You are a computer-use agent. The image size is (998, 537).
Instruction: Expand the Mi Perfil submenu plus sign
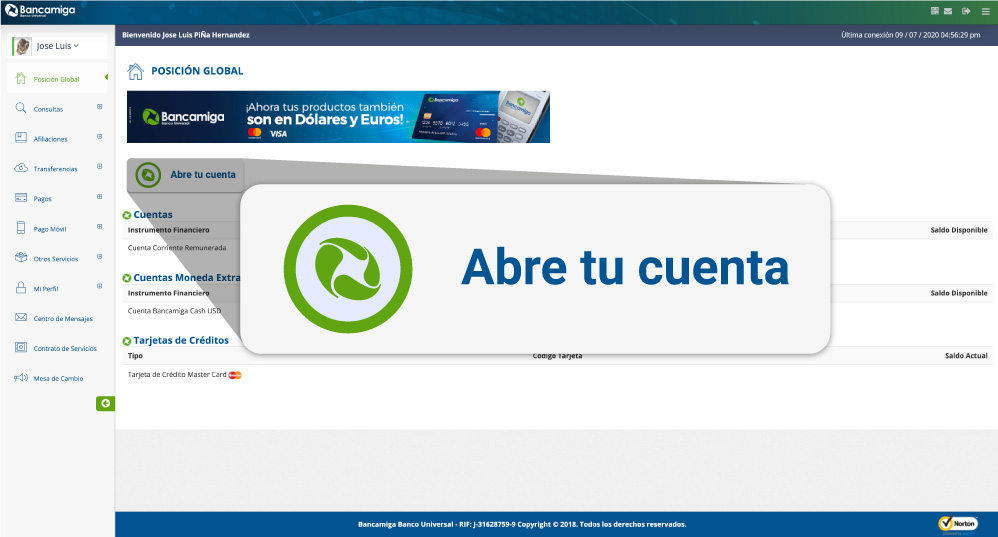99,286
